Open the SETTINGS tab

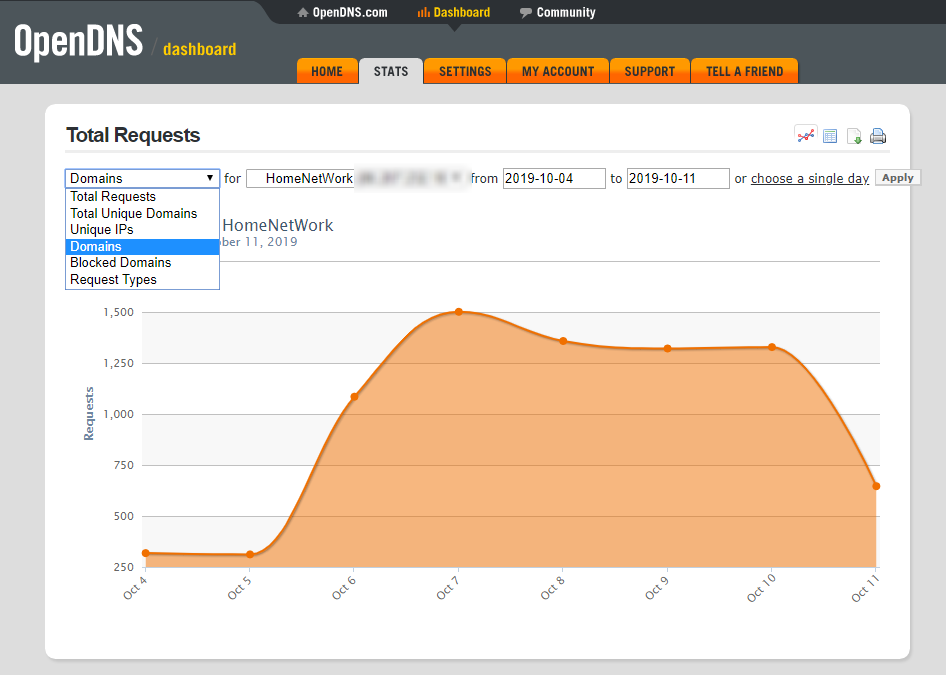pos(465,71)
